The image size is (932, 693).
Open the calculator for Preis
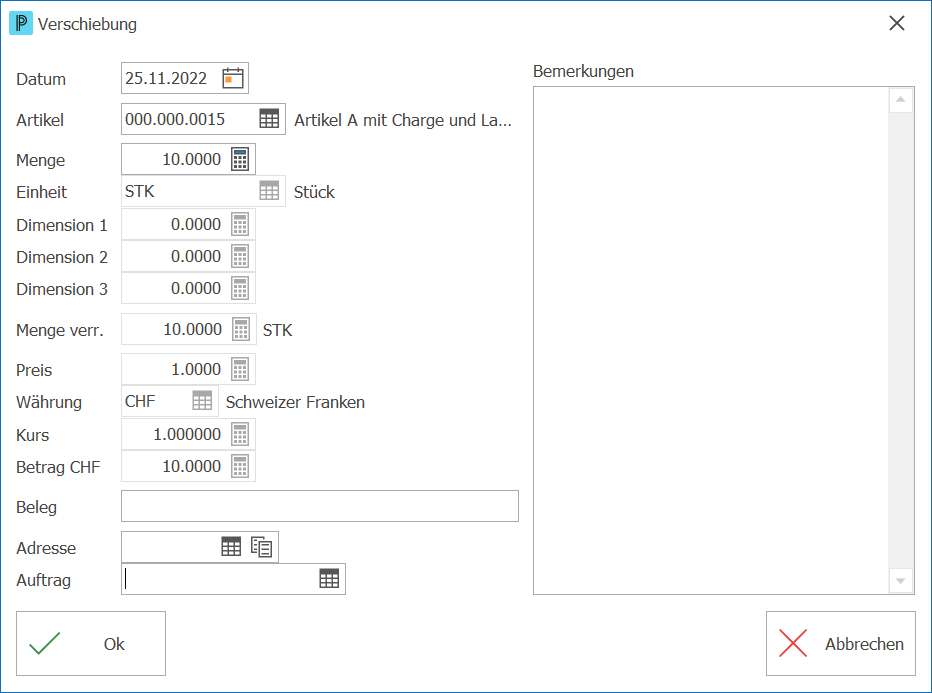tap(240, 370)
